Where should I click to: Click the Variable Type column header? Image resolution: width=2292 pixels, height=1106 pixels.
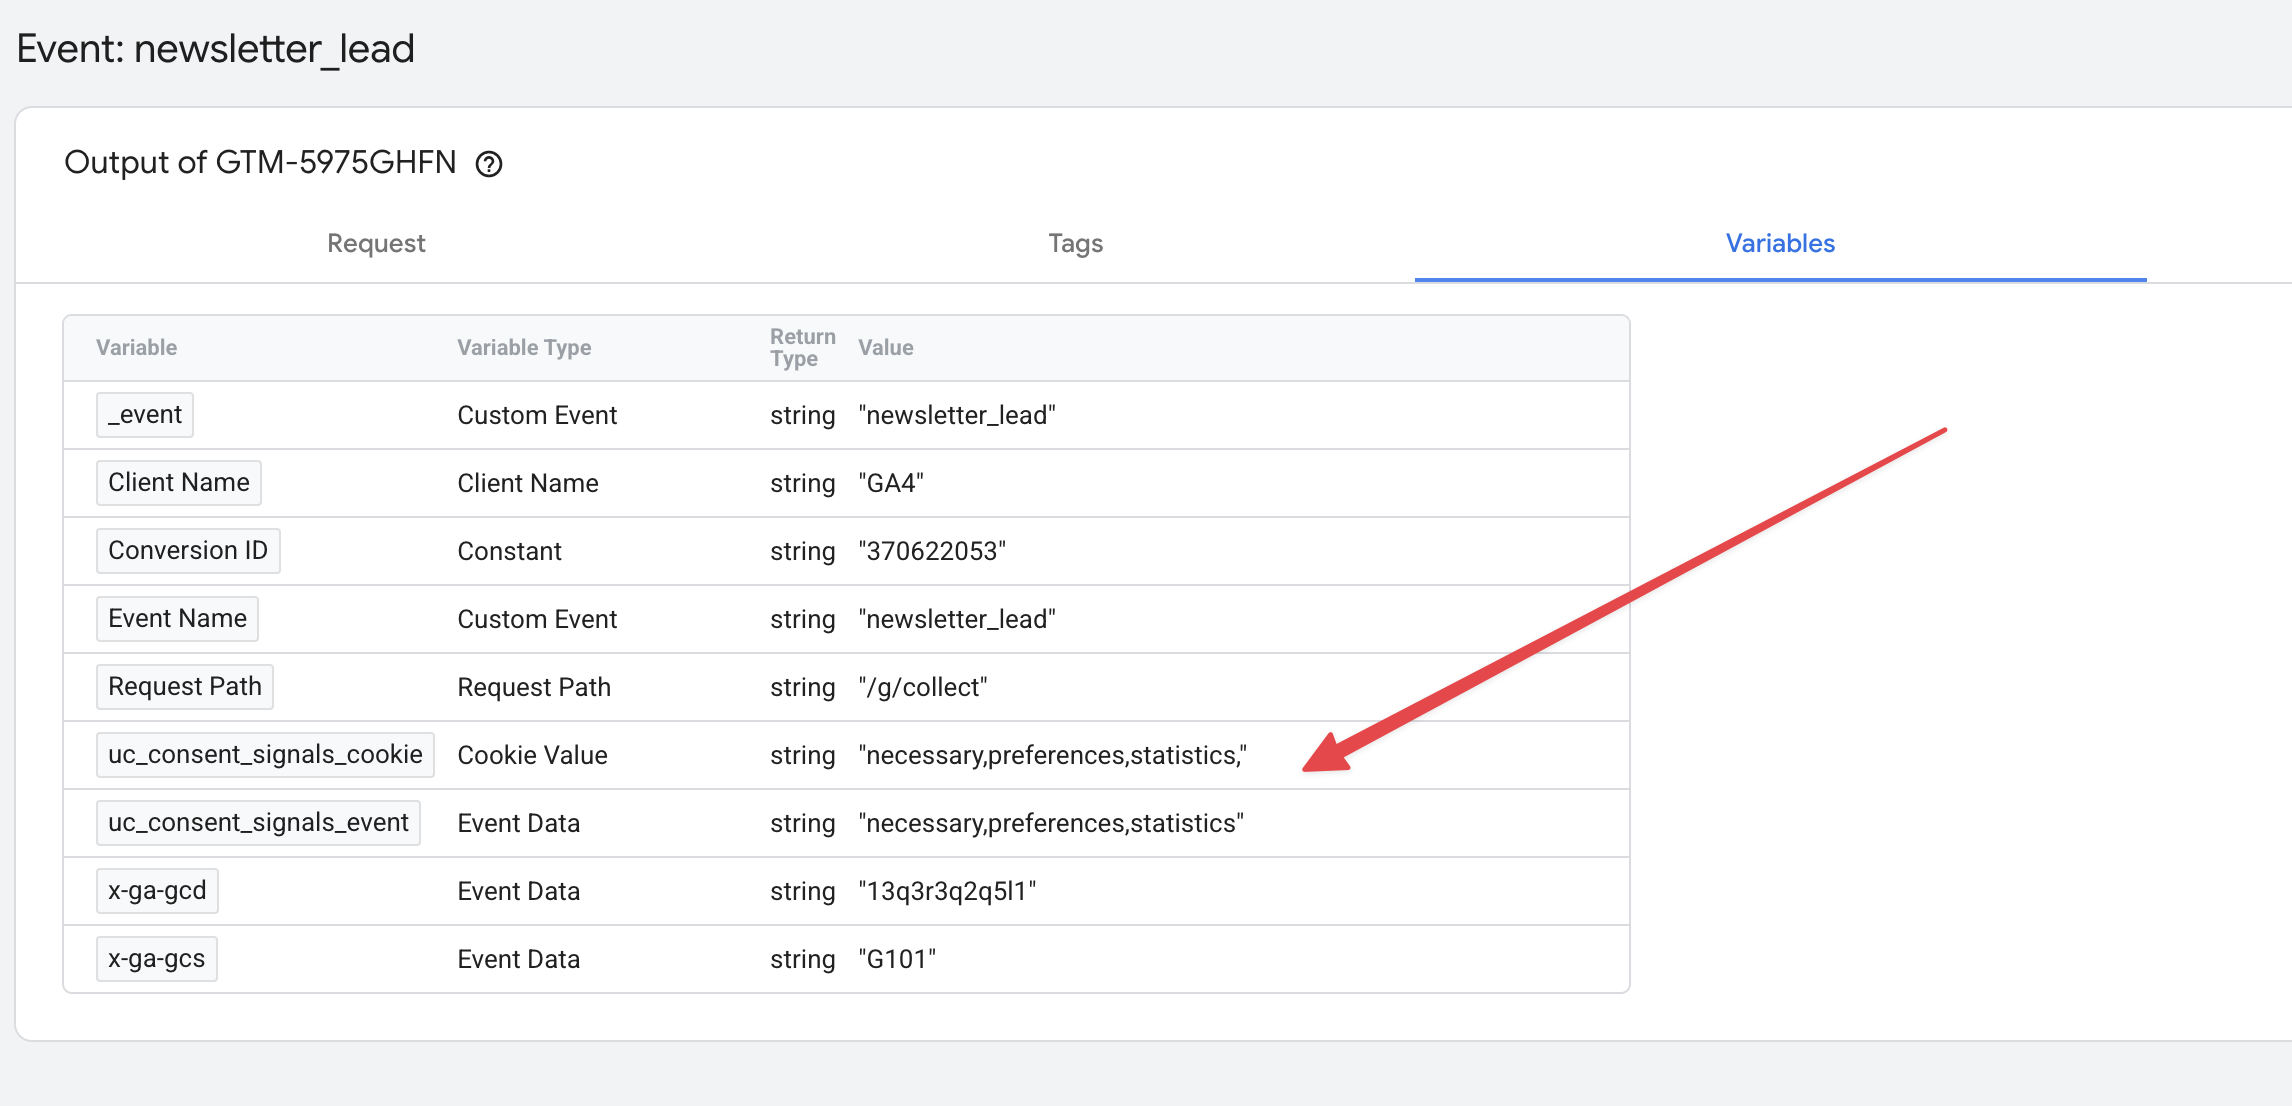[524, 348]
